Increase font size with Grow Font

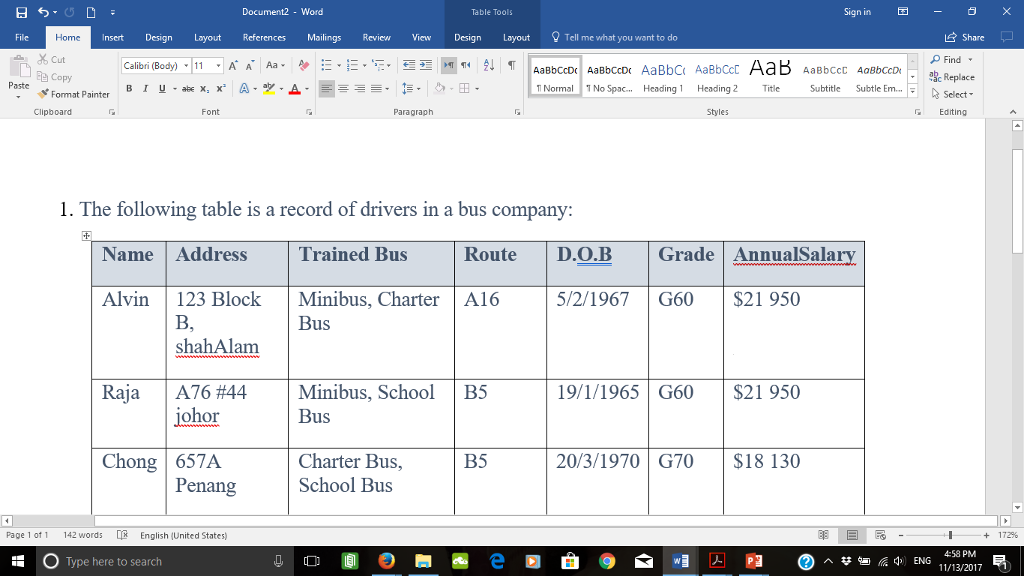click(x=233, y=66)
